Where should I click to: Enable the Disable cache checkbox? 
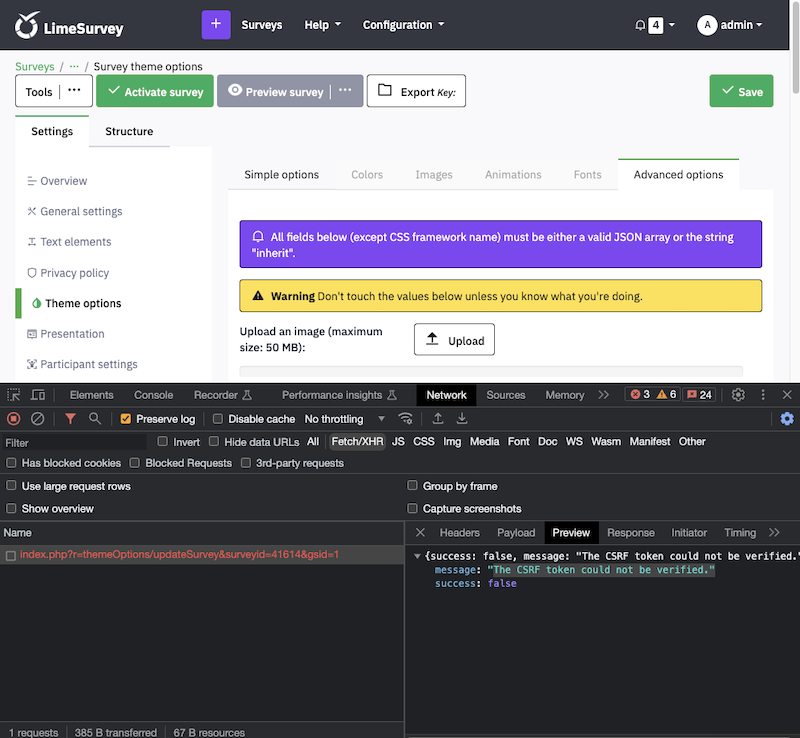pos(219,419)
